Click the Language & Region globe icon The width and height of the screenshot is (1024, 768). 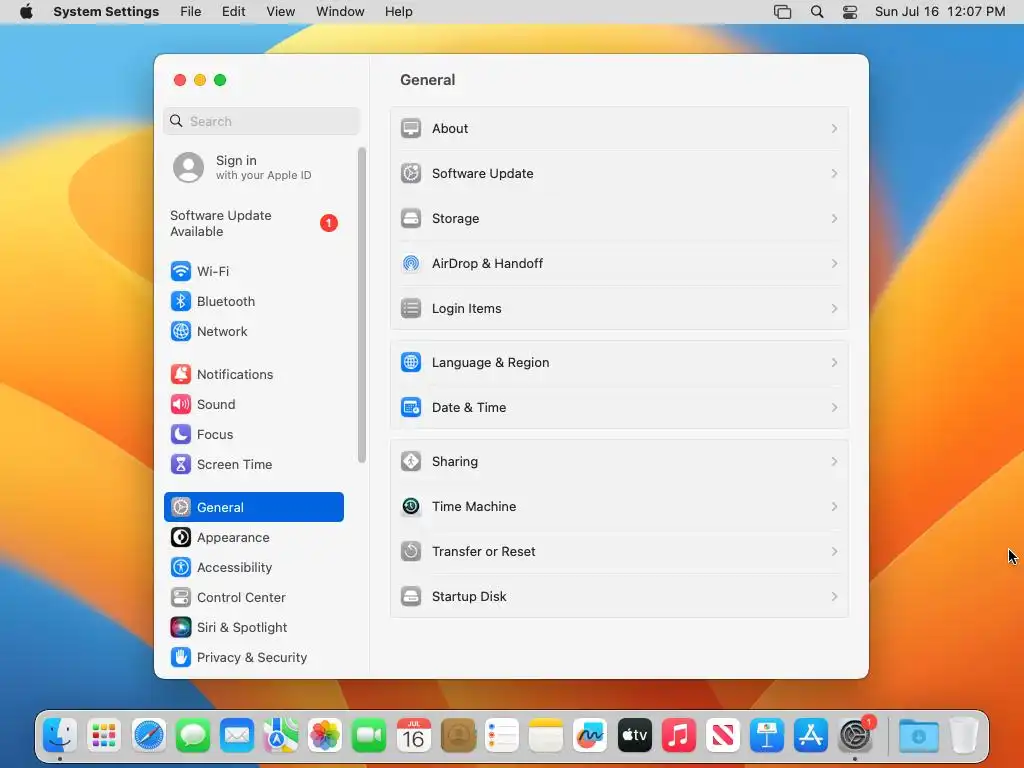click(411, 362)
